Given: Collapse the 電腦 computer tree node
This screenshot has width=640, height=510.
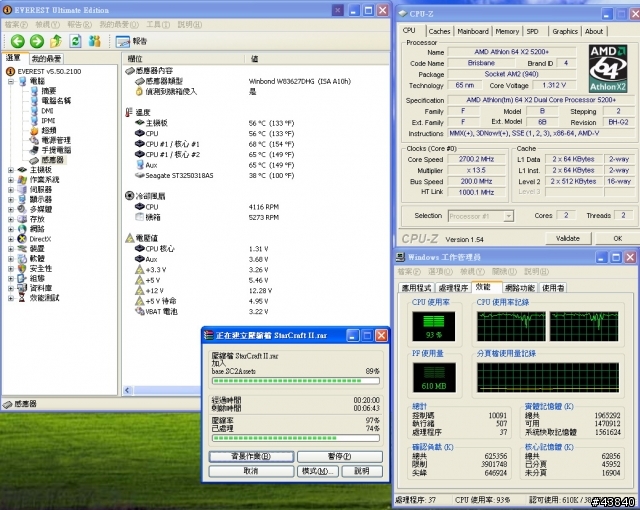Looking at the screenshot, I should point(11,81).
